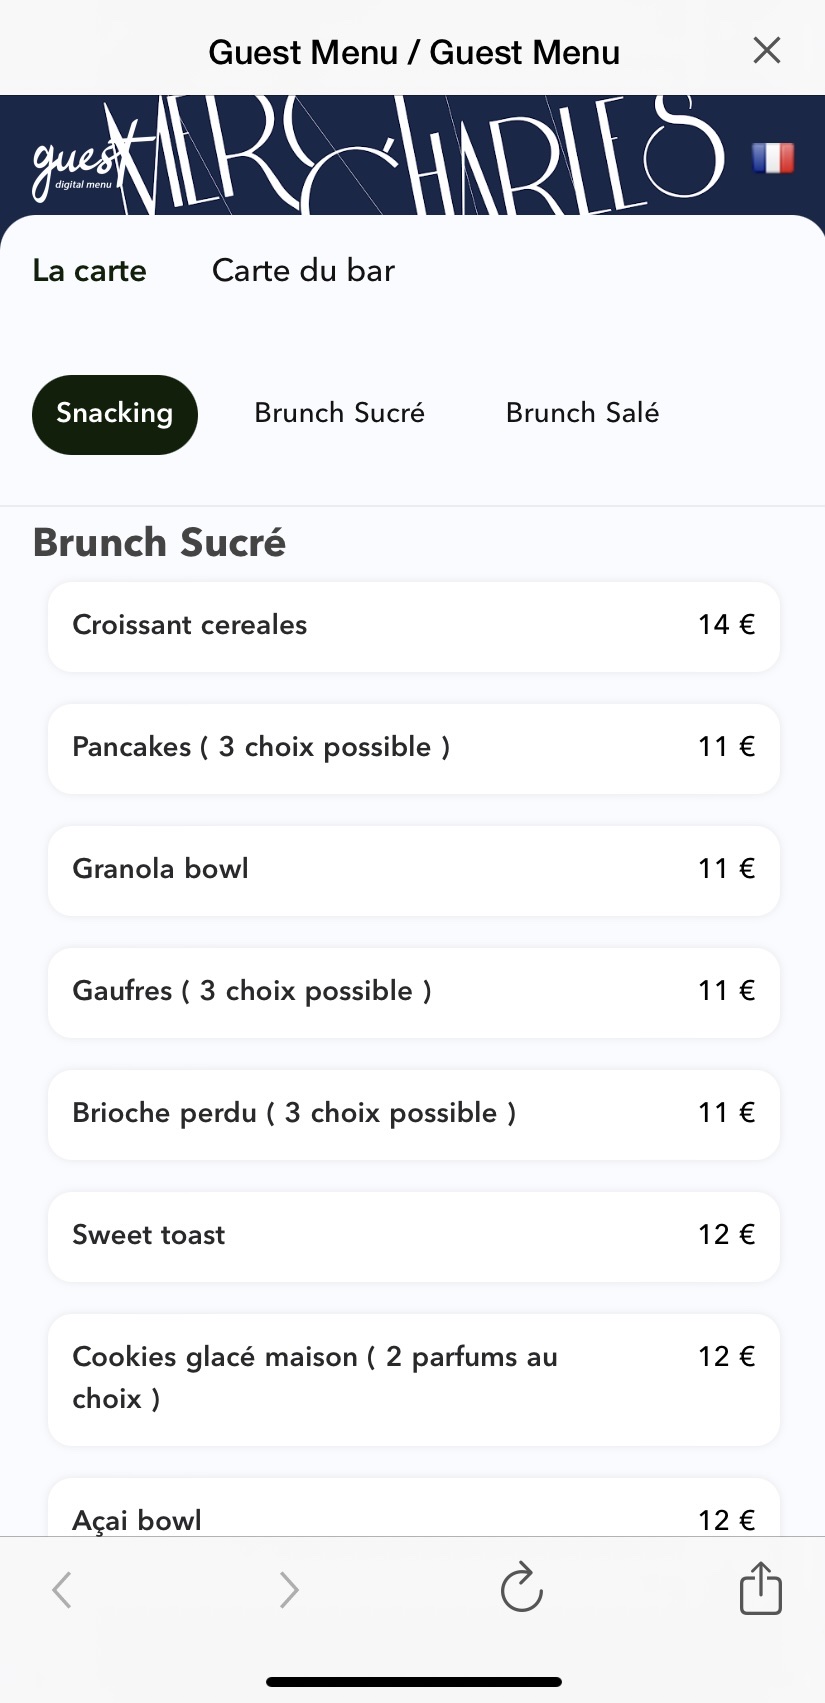825x1703 pixels.
Task: Select Cookies glacé maison item
Action: pyautogui.click(x=413, y=1378)
